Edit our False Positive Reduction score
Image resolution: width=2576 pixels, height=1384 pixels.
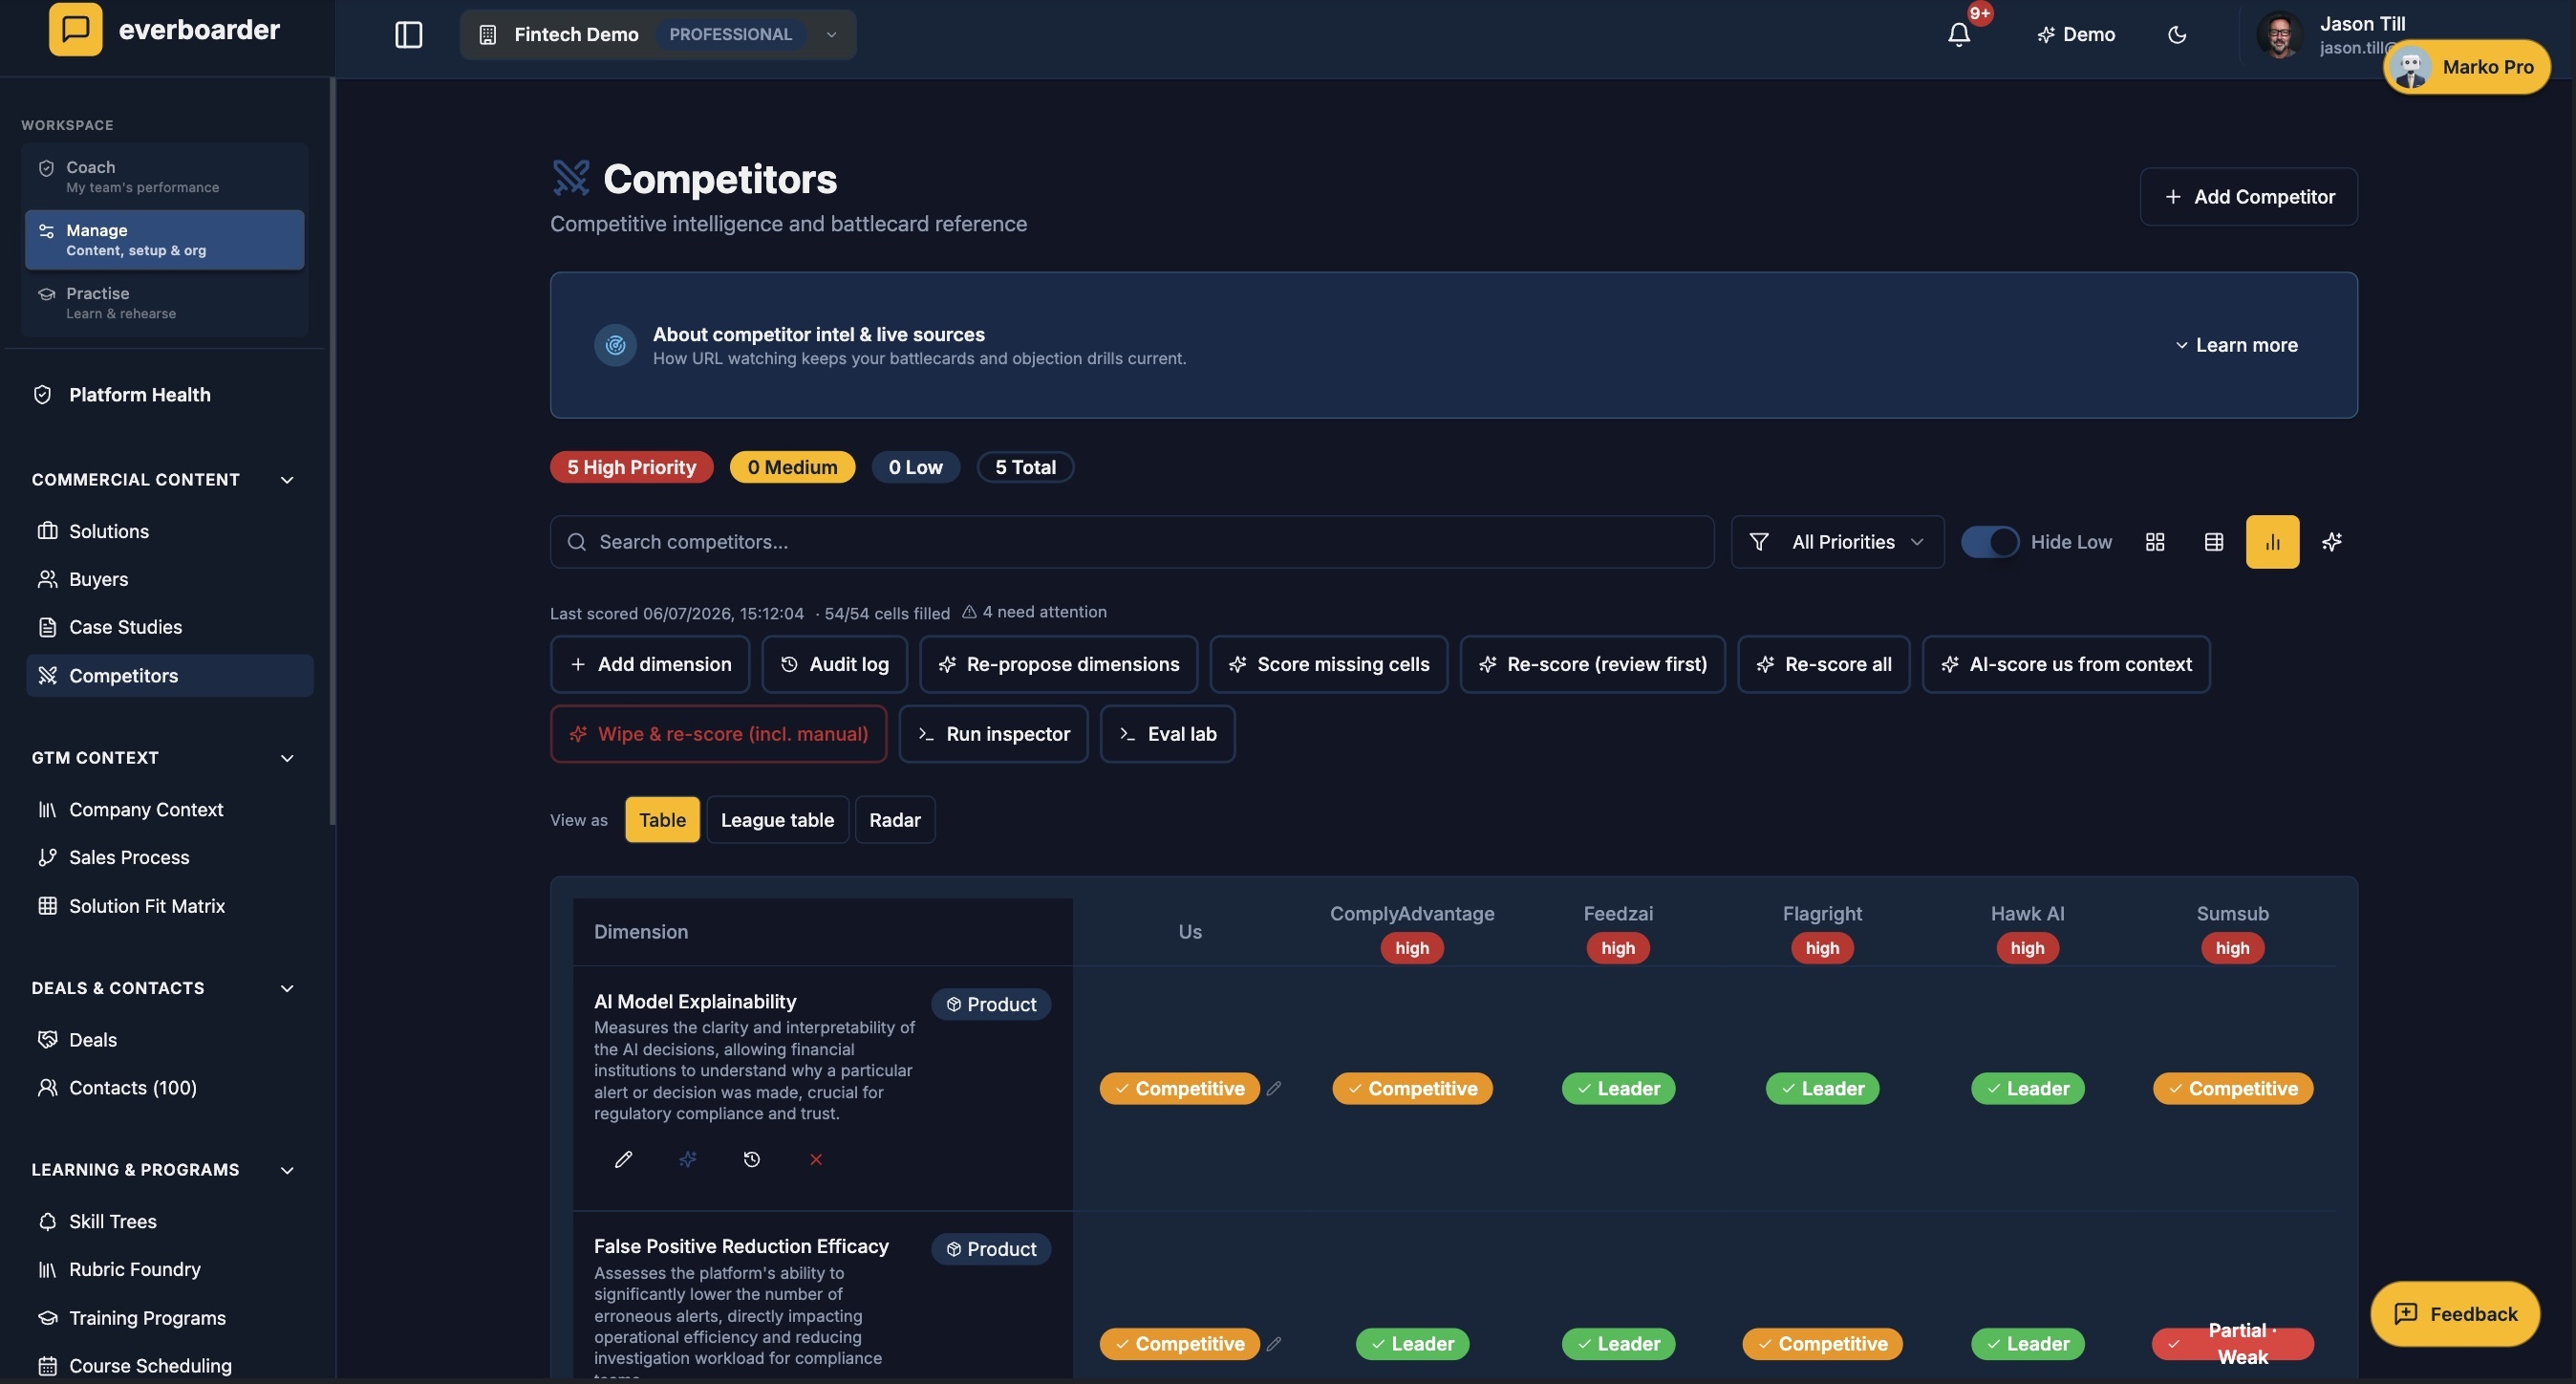pos(1273,1344)
